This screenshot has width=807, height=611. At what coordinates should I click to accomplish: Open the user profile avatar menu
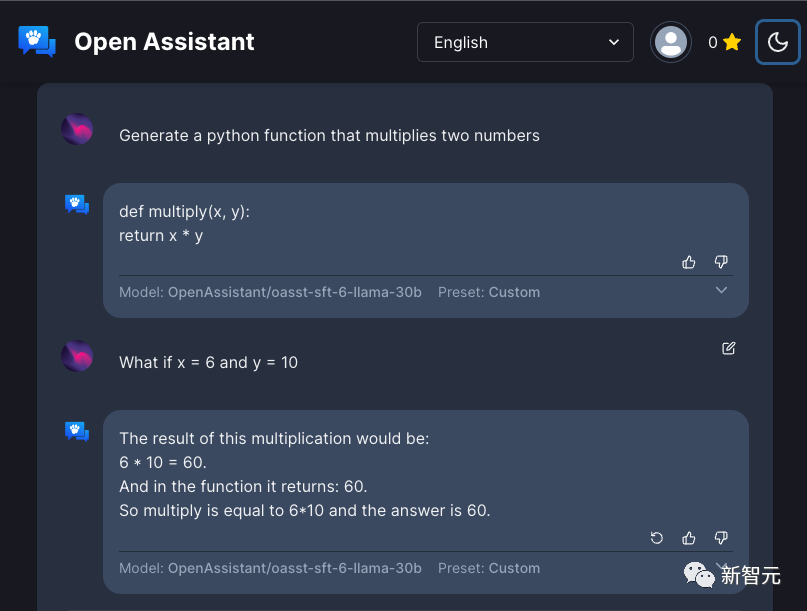671,42
